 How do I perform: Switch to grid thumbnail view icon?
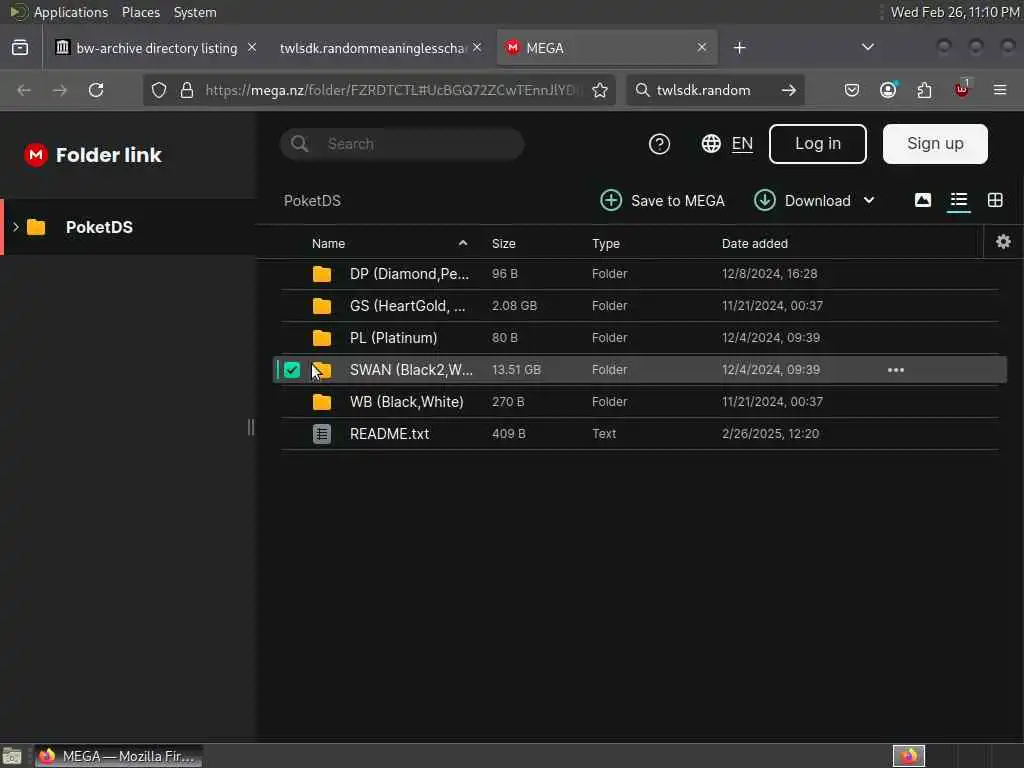point(995,200)
